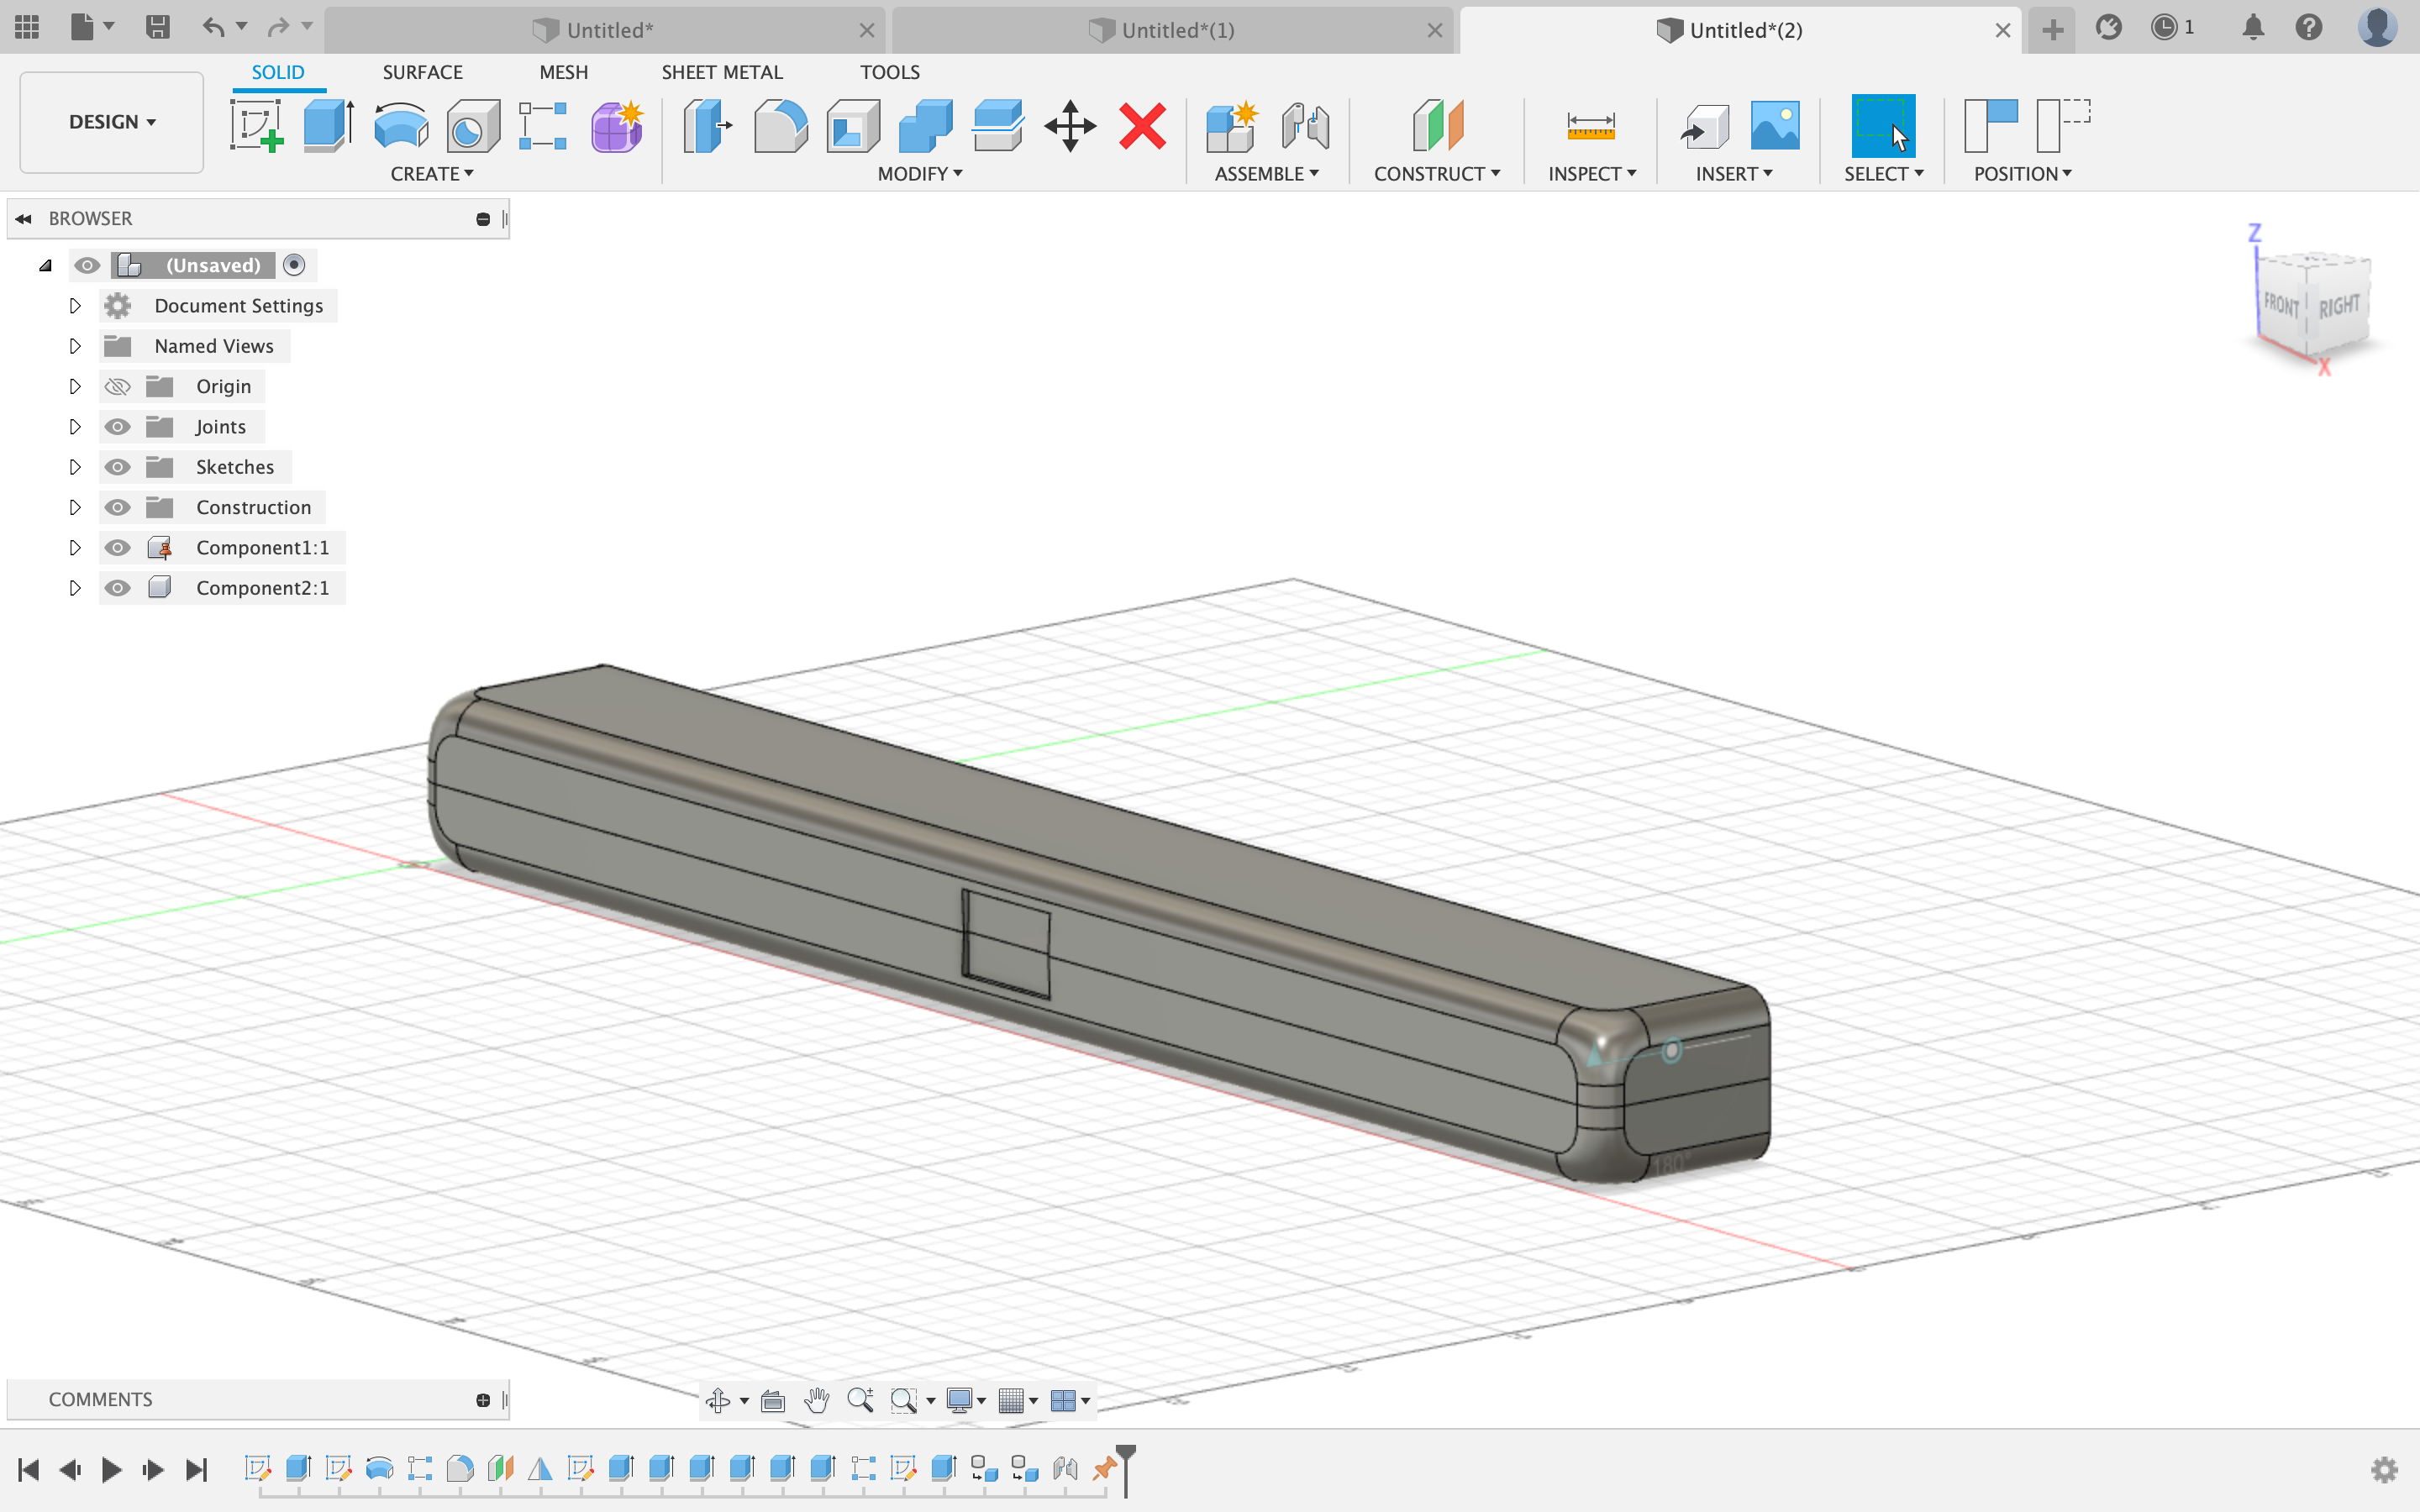Open the DESIGN workspace dropdown

coord(112,122)
